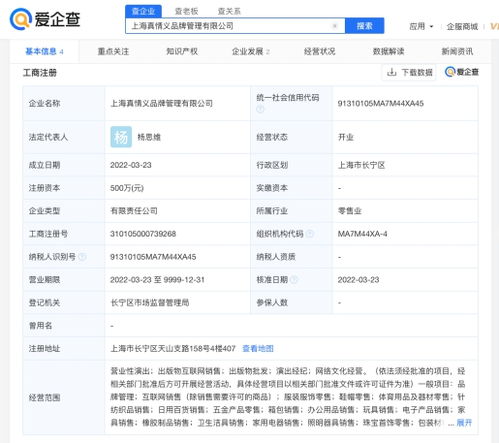Click the 下载数据 button

409,72
